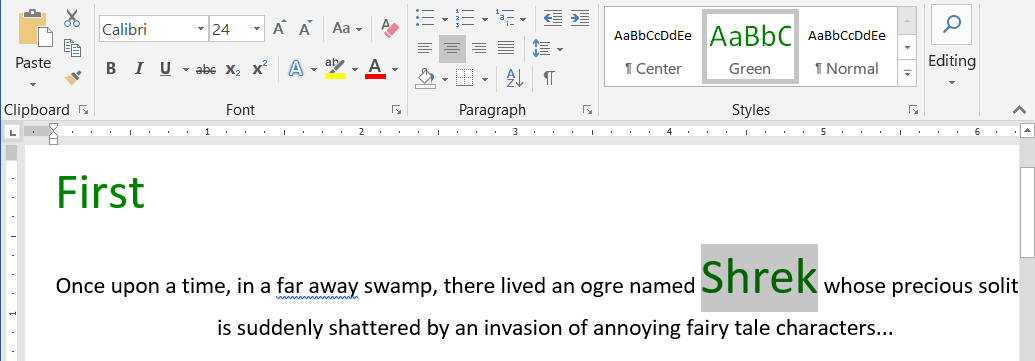This screenshot has height=361, width=1035.
Task: Open the Calibri font name dropdown
Action: 201,30
